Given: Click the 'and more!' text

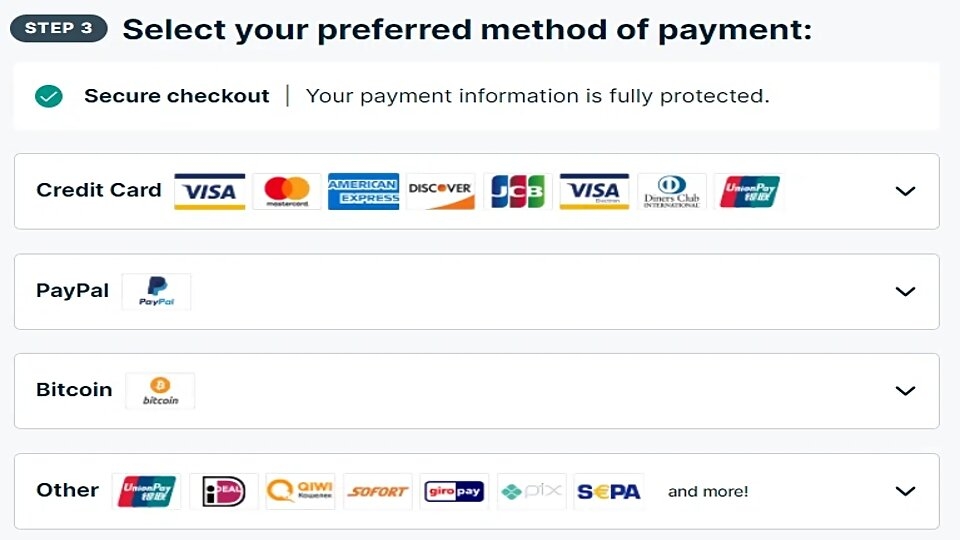Looking at the screenshot, I should [x=708, y=491].
